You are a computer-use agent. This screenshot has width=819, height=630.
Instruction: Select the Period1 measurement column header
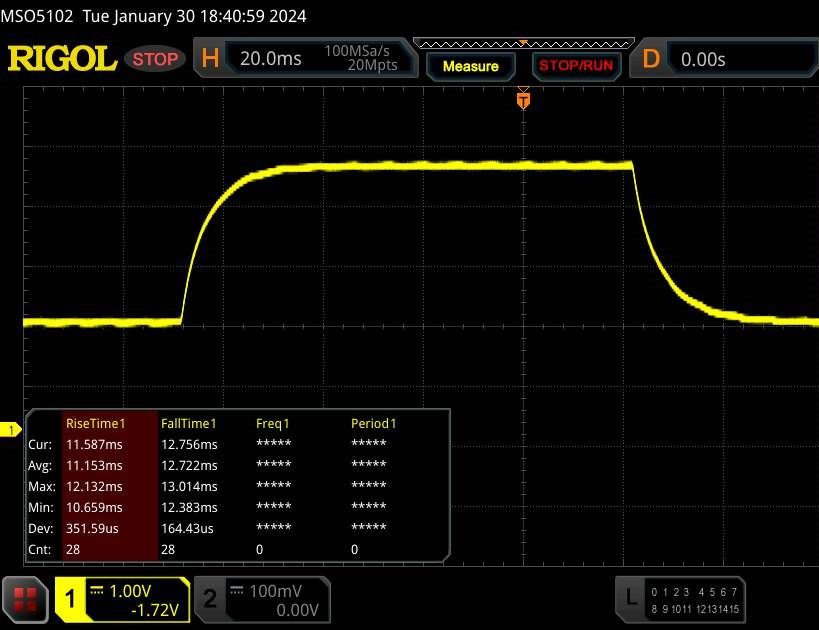(373, 424)
